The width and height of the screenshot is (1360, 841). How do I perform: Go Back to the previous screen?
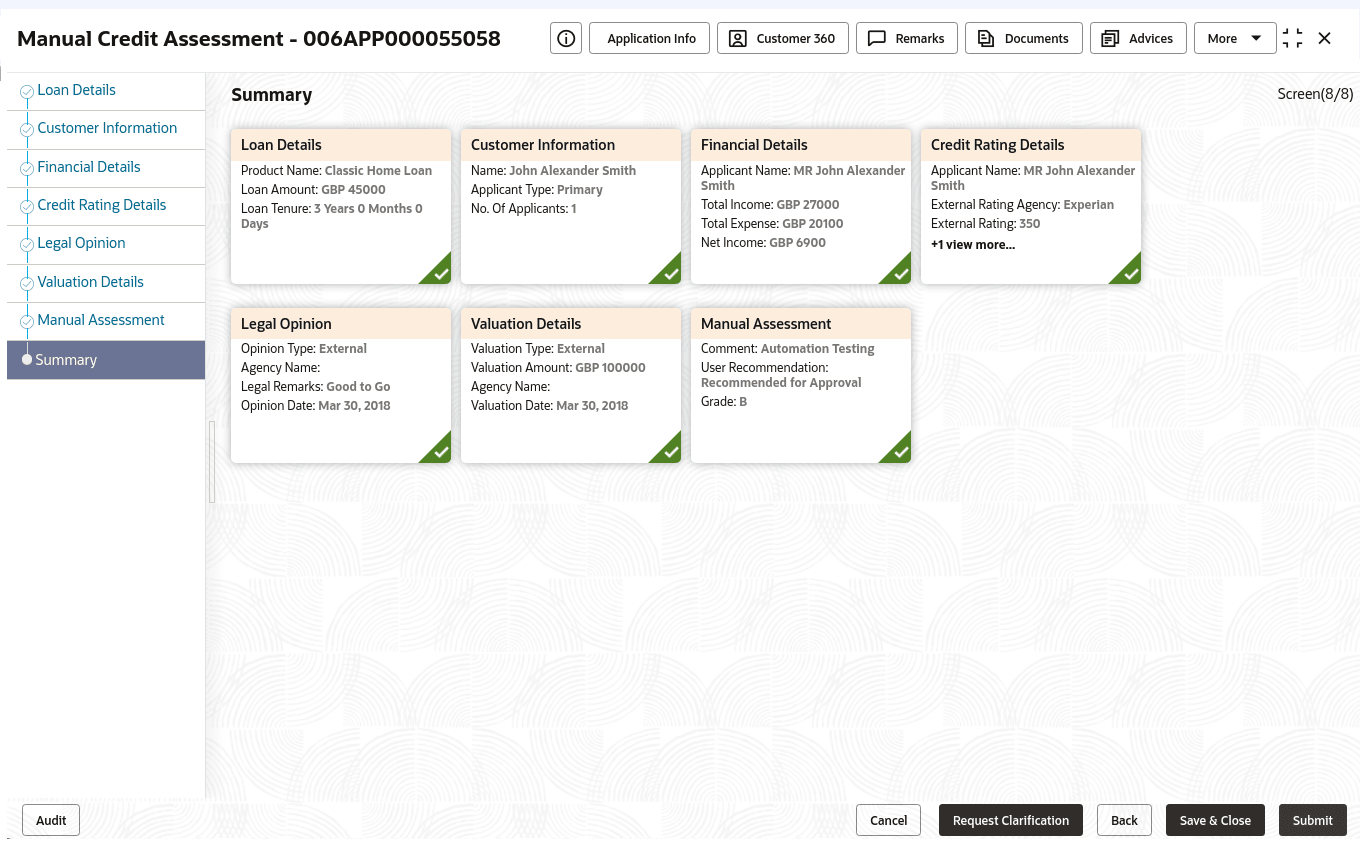1124,820
